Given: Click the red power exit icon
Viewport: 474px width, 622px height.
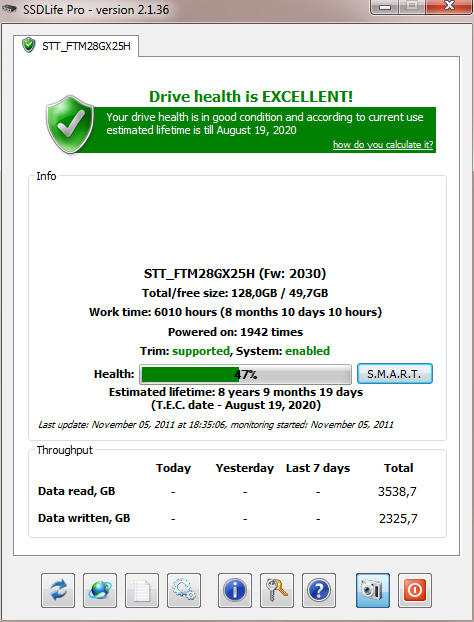Looking at the screenshot, I should [415, 590].
